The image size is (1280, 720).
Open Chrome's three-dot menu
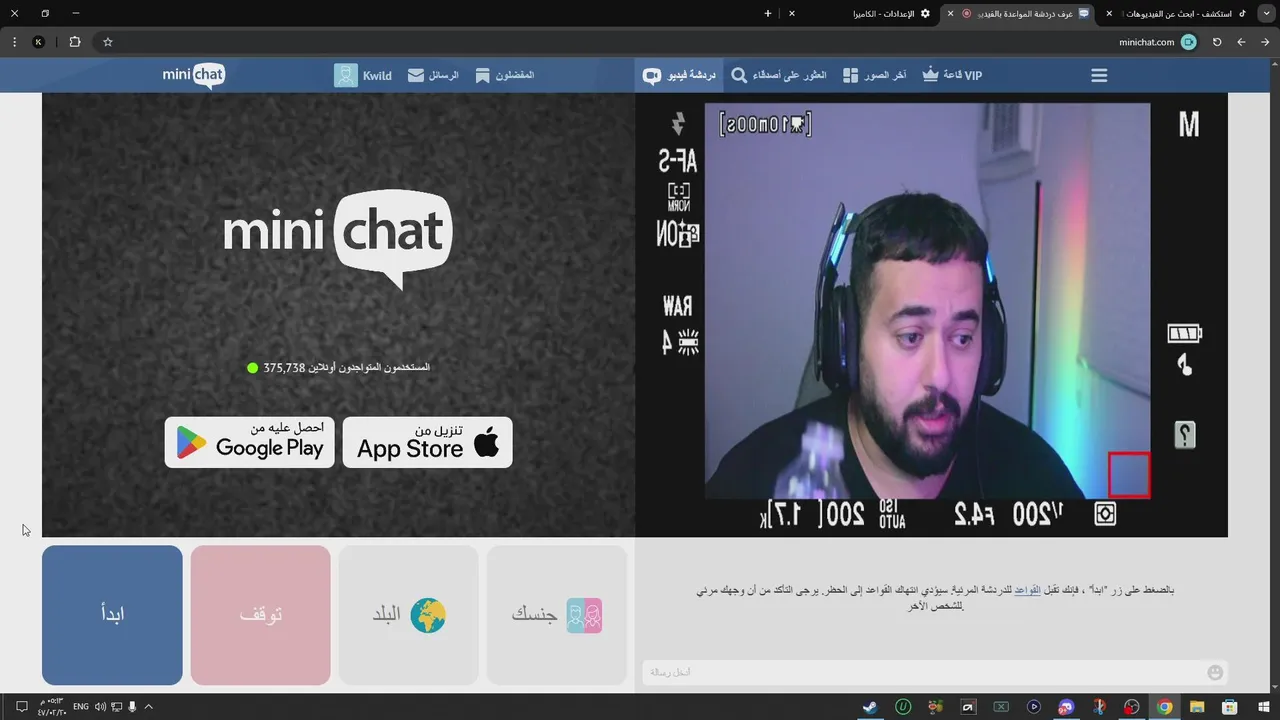(x=15, y=42)
